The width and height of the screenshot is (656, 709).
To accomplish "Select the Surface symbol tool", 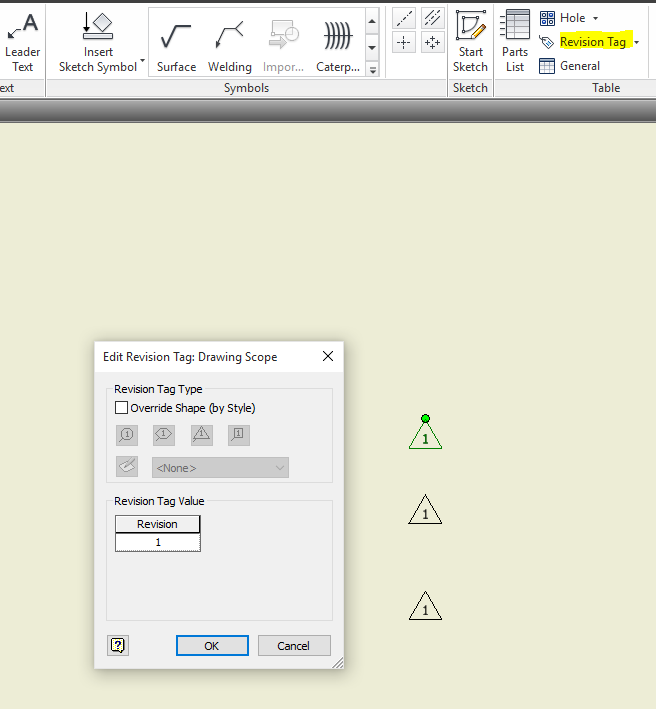I will (x=176, y=48).
